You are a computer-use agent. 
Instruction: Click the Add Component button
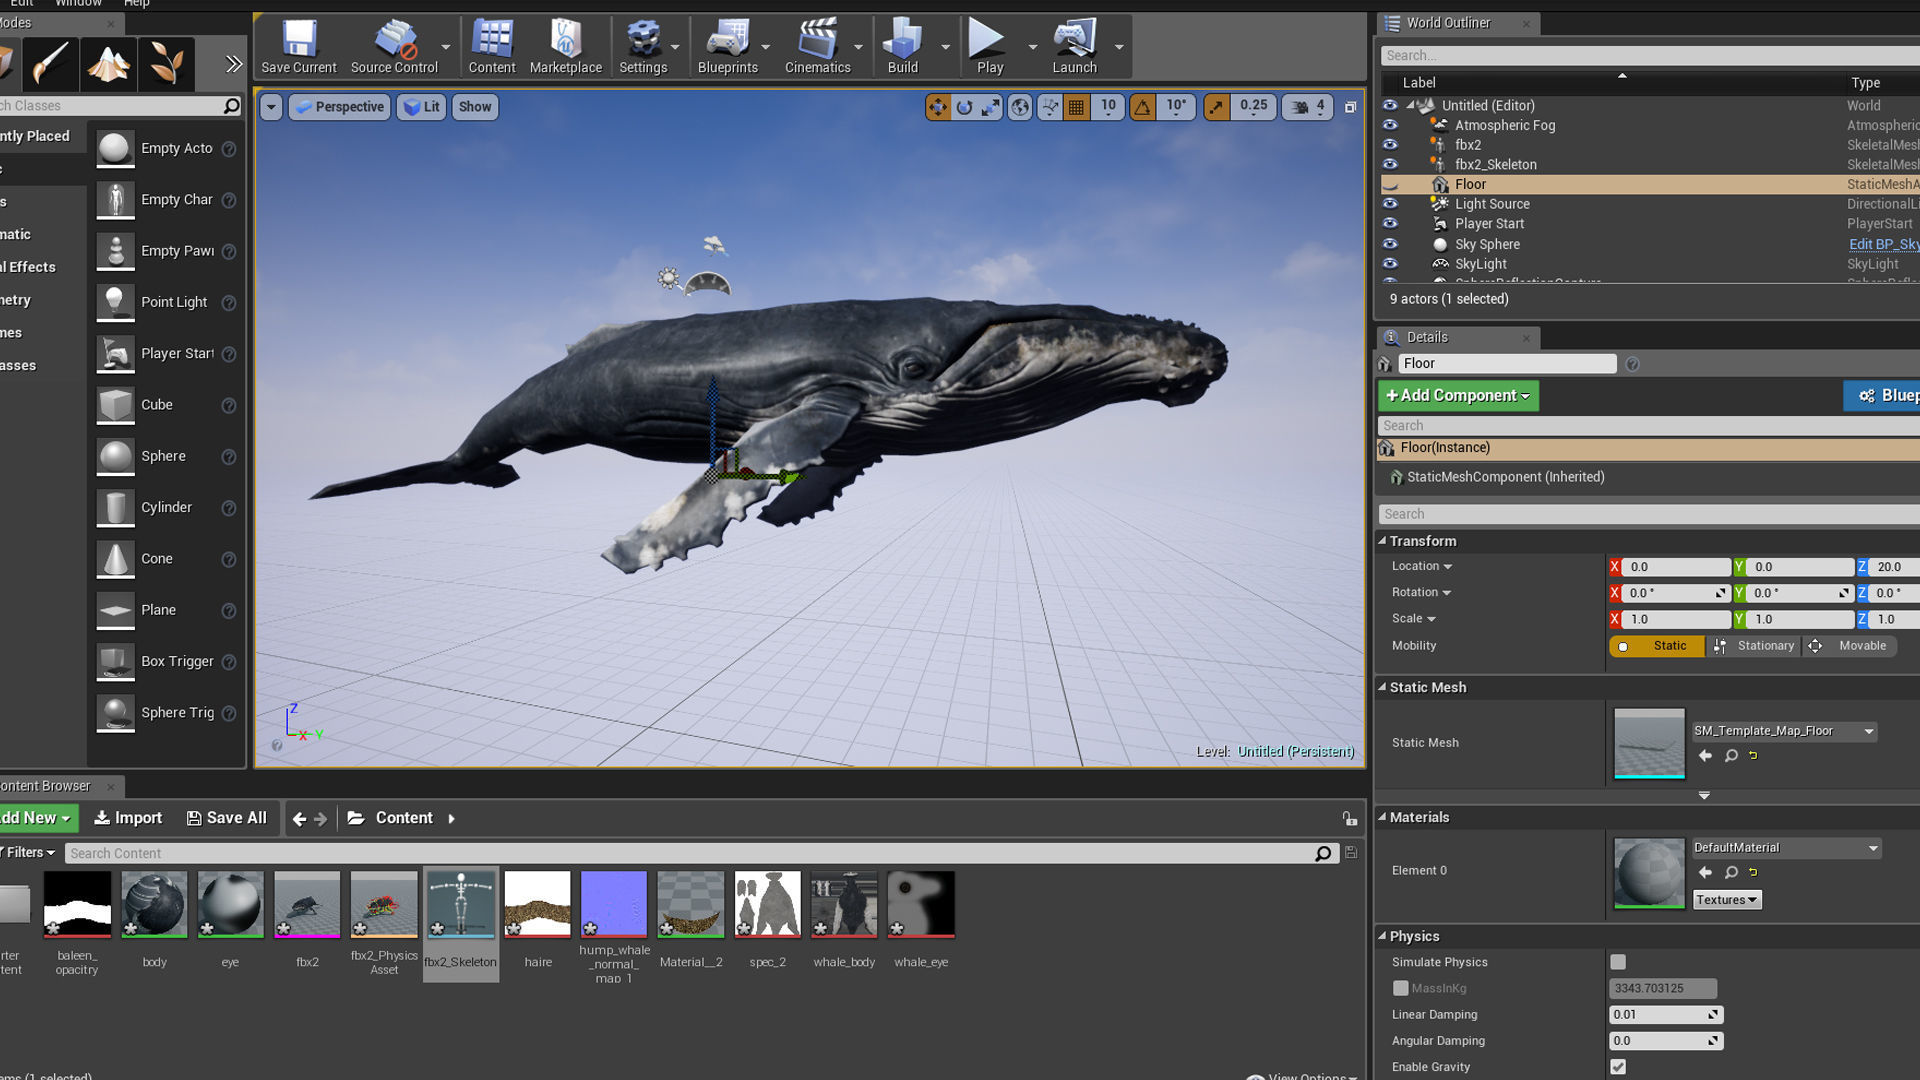(x=1458, y=396)
